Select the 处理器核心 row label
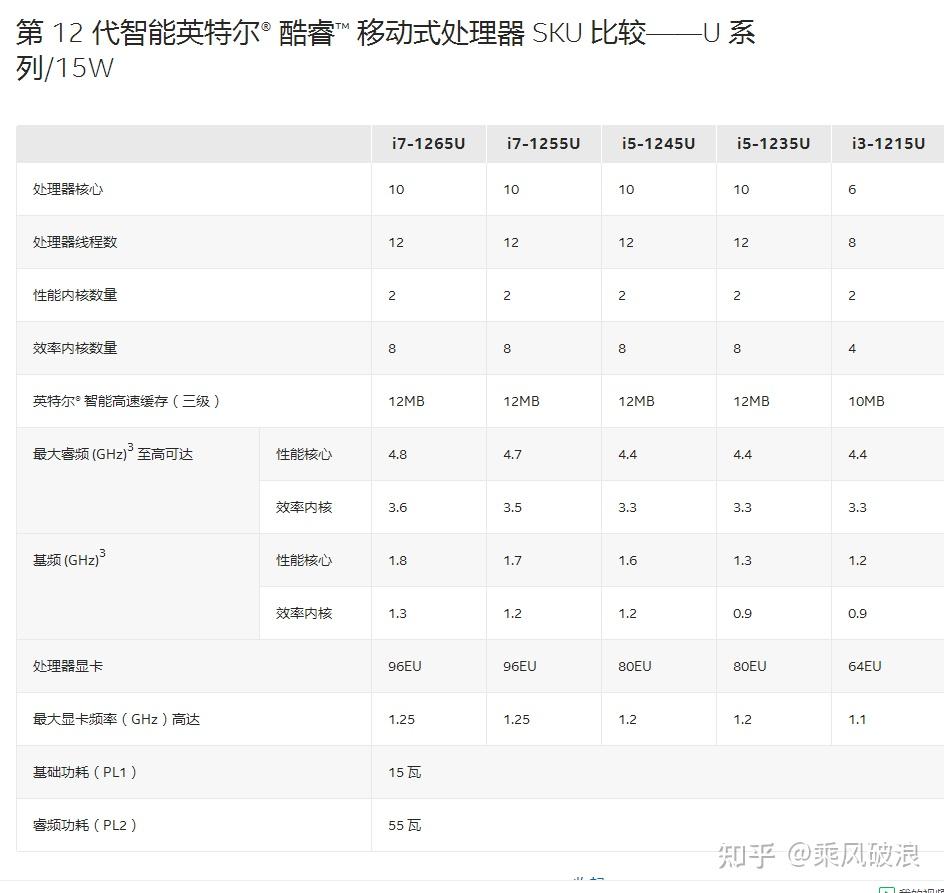The width and height of the screenshot is (944, 893). coord(68,189)
